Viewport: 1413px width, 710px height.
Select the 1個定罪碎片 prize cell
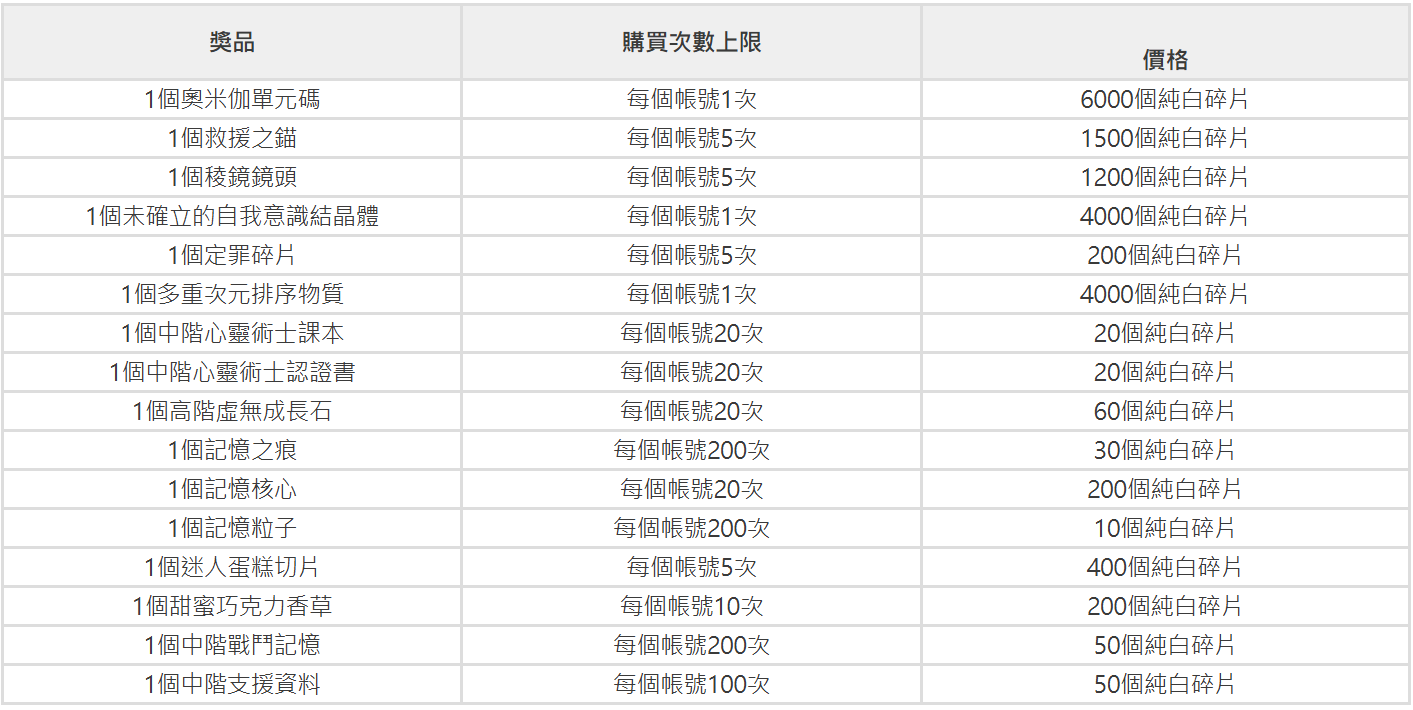(x=232, y=255)
